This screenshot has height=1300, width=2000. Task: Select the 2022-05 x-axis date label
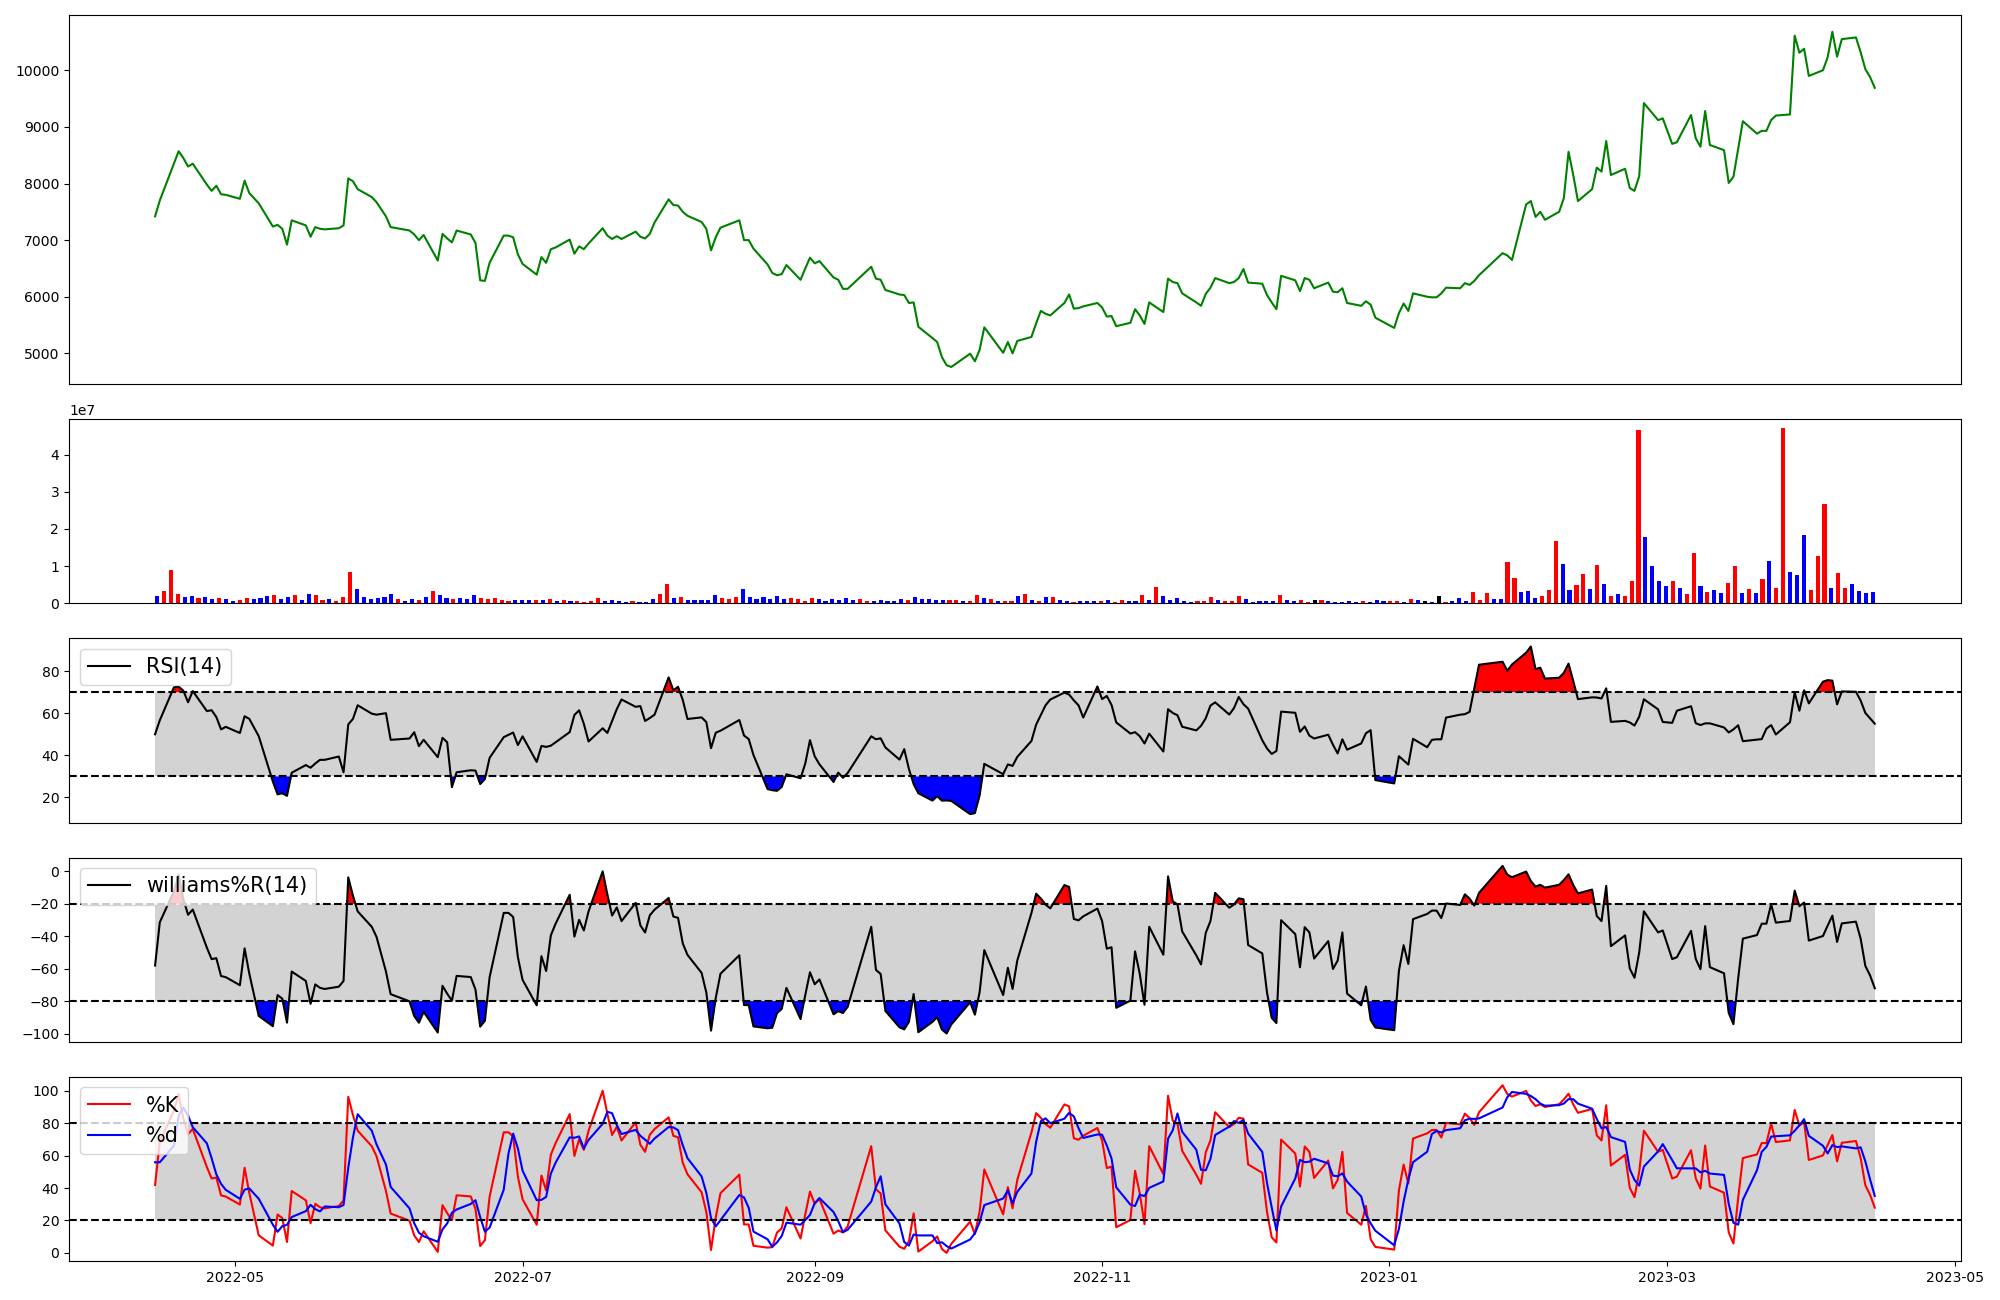click(x=235, y=1277)
